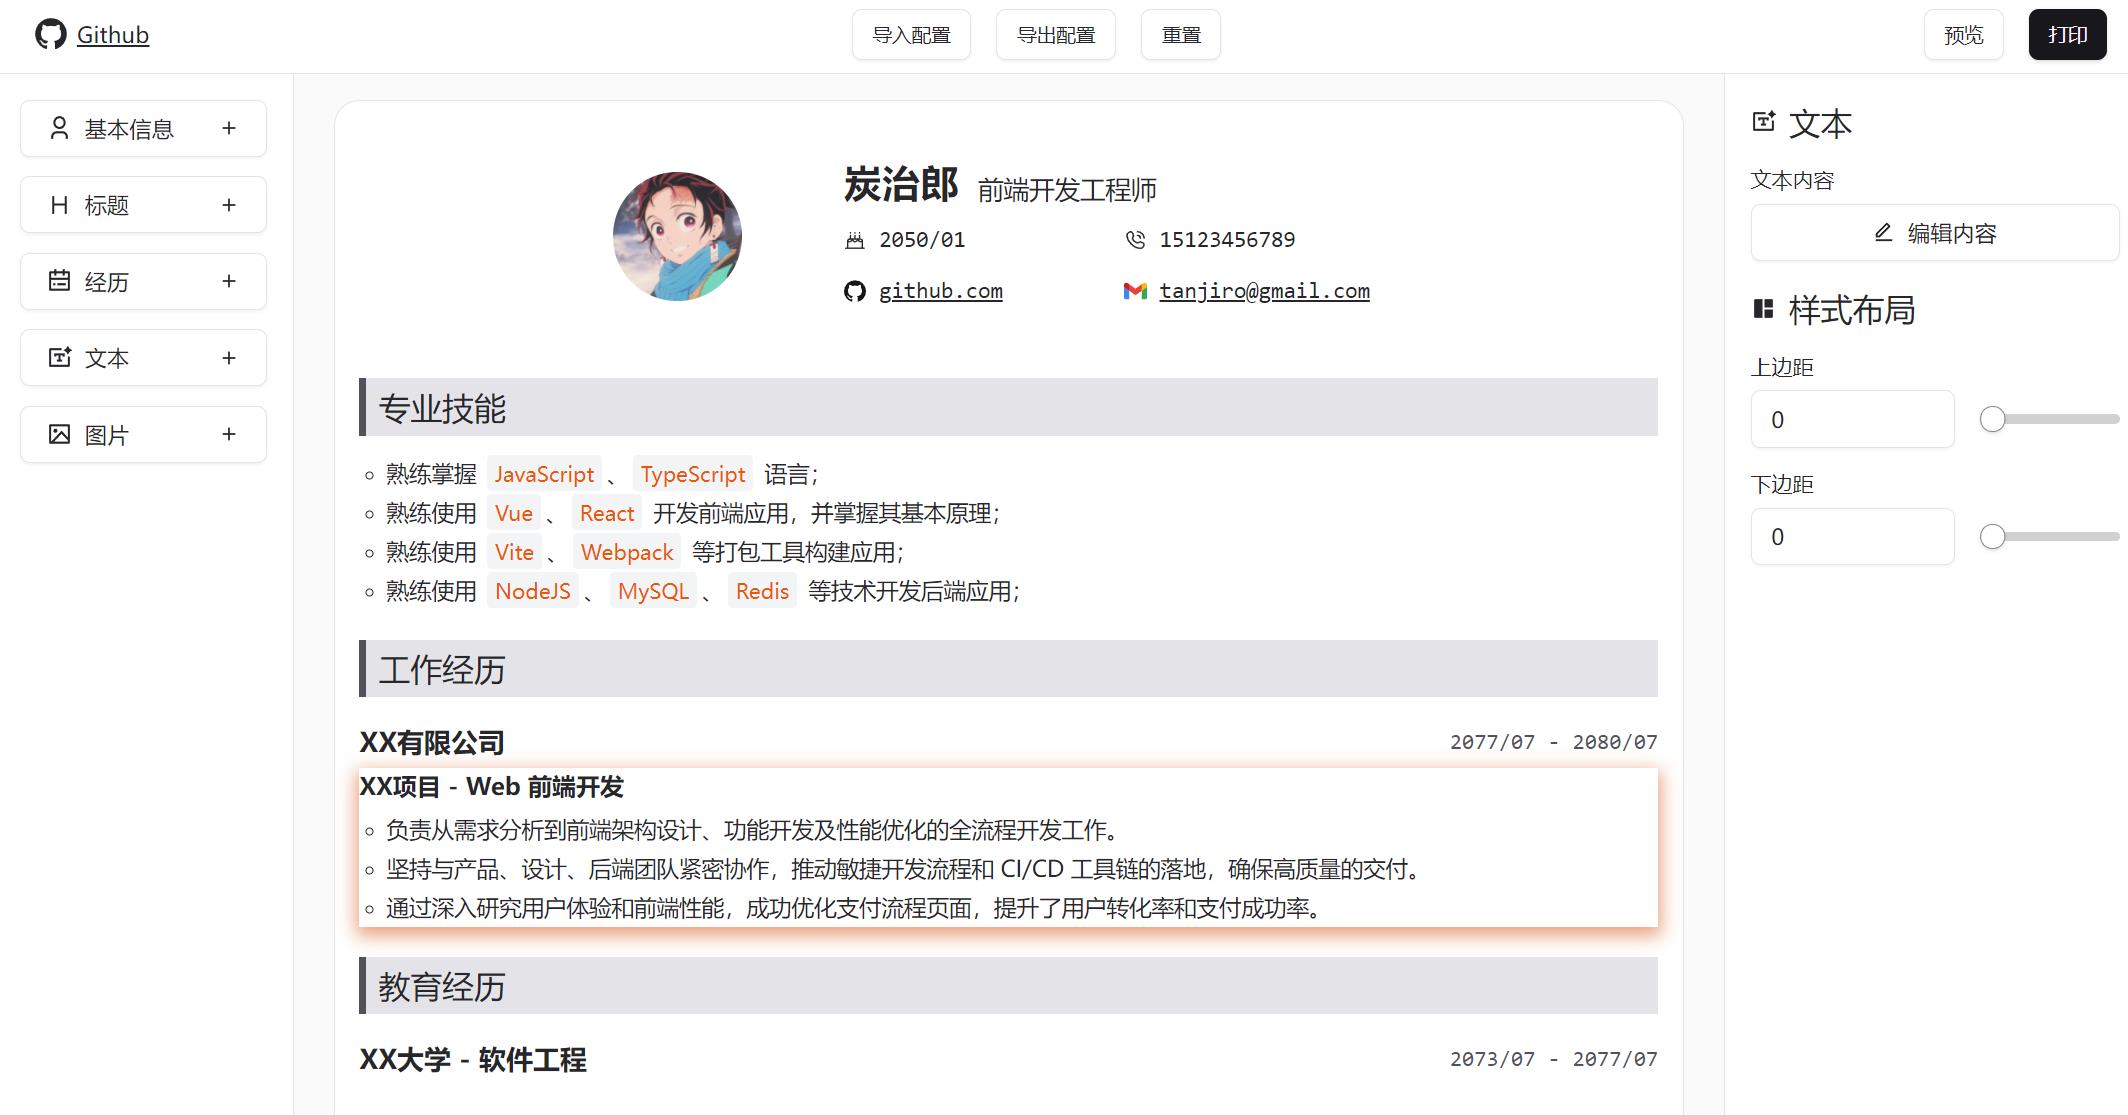Click the phone icon beside 15123456789
The image size is (2128, 1115).
point(1135,240)
